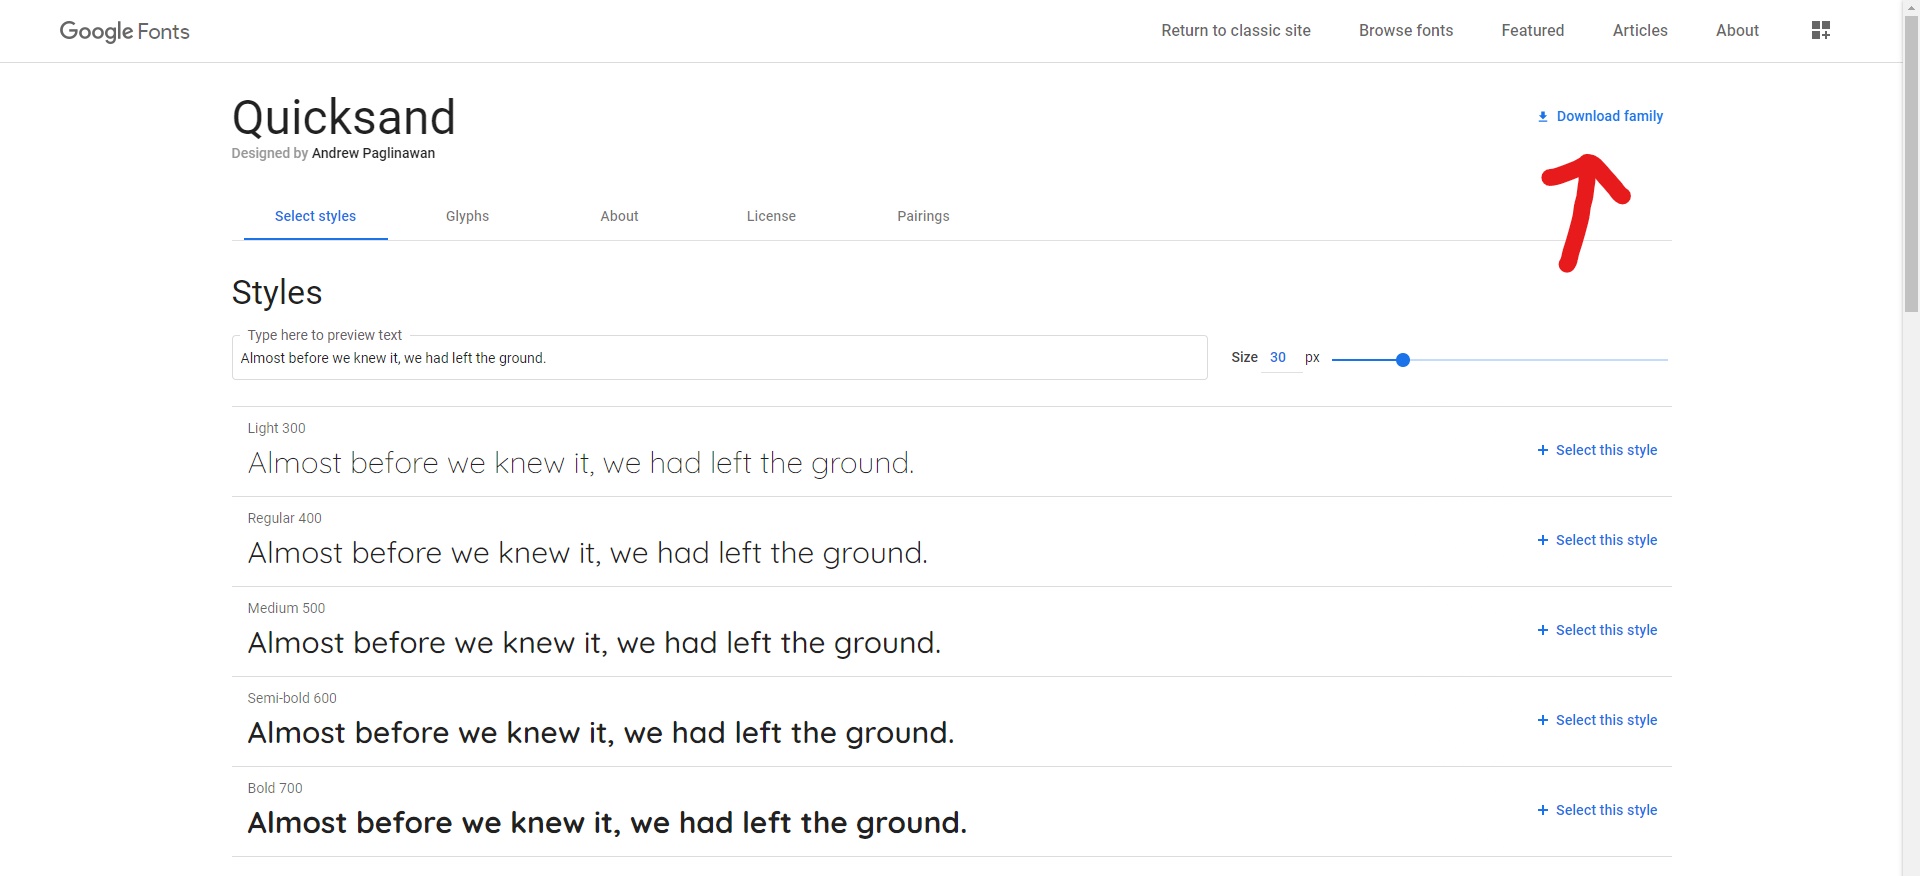Open the Pairings tab
This screenshot has height=876, width=1920.
pyautogui.click(x=923, y=216)
